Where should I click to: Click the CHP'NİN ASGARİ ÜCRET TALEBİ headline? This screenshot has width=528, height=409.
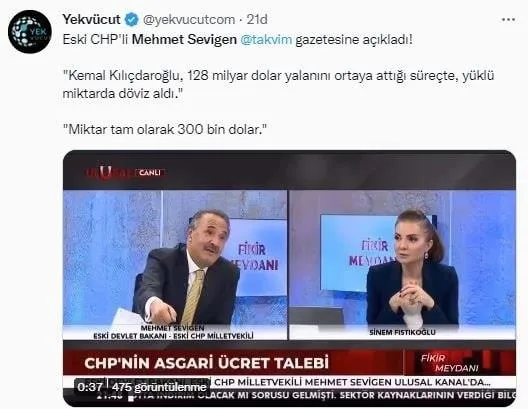[x=206, y=363]
